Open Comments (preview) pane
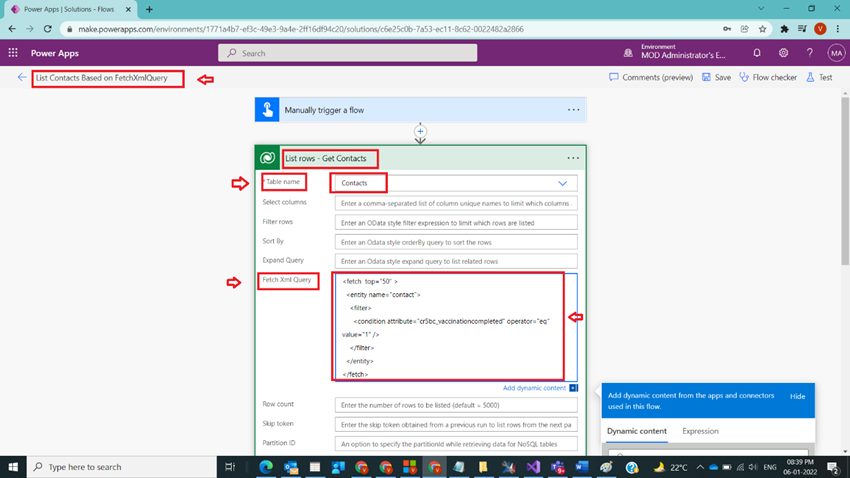The image size is (850, 478). click(651, 77)
